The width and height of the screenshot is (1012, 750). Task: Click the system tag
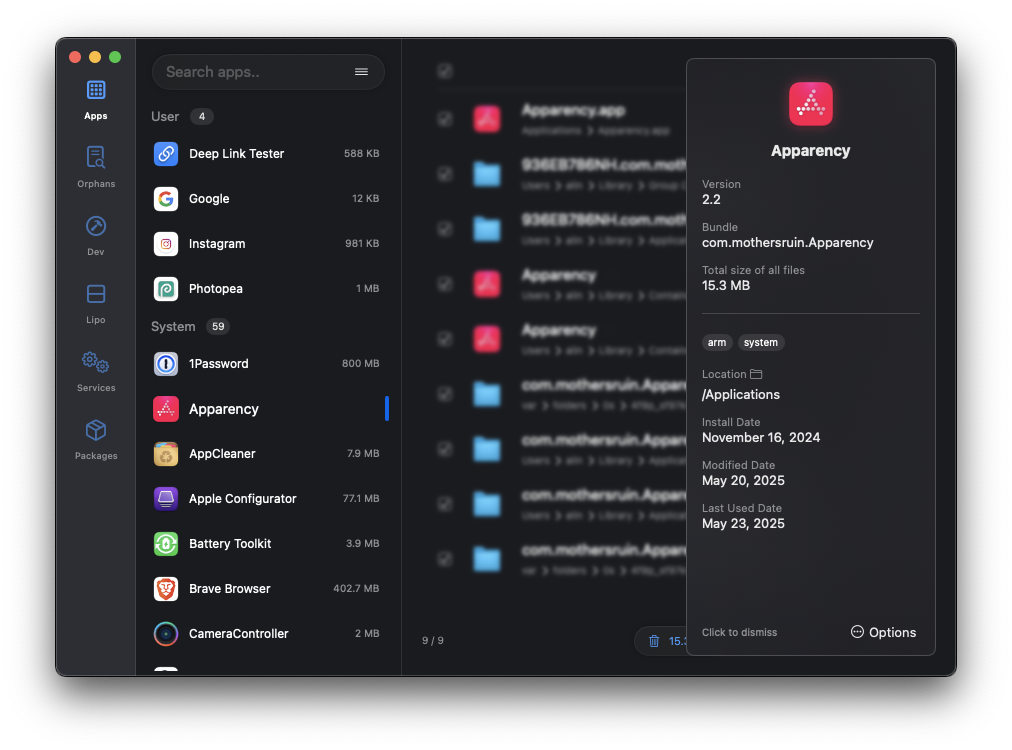[x=761, y=343]
